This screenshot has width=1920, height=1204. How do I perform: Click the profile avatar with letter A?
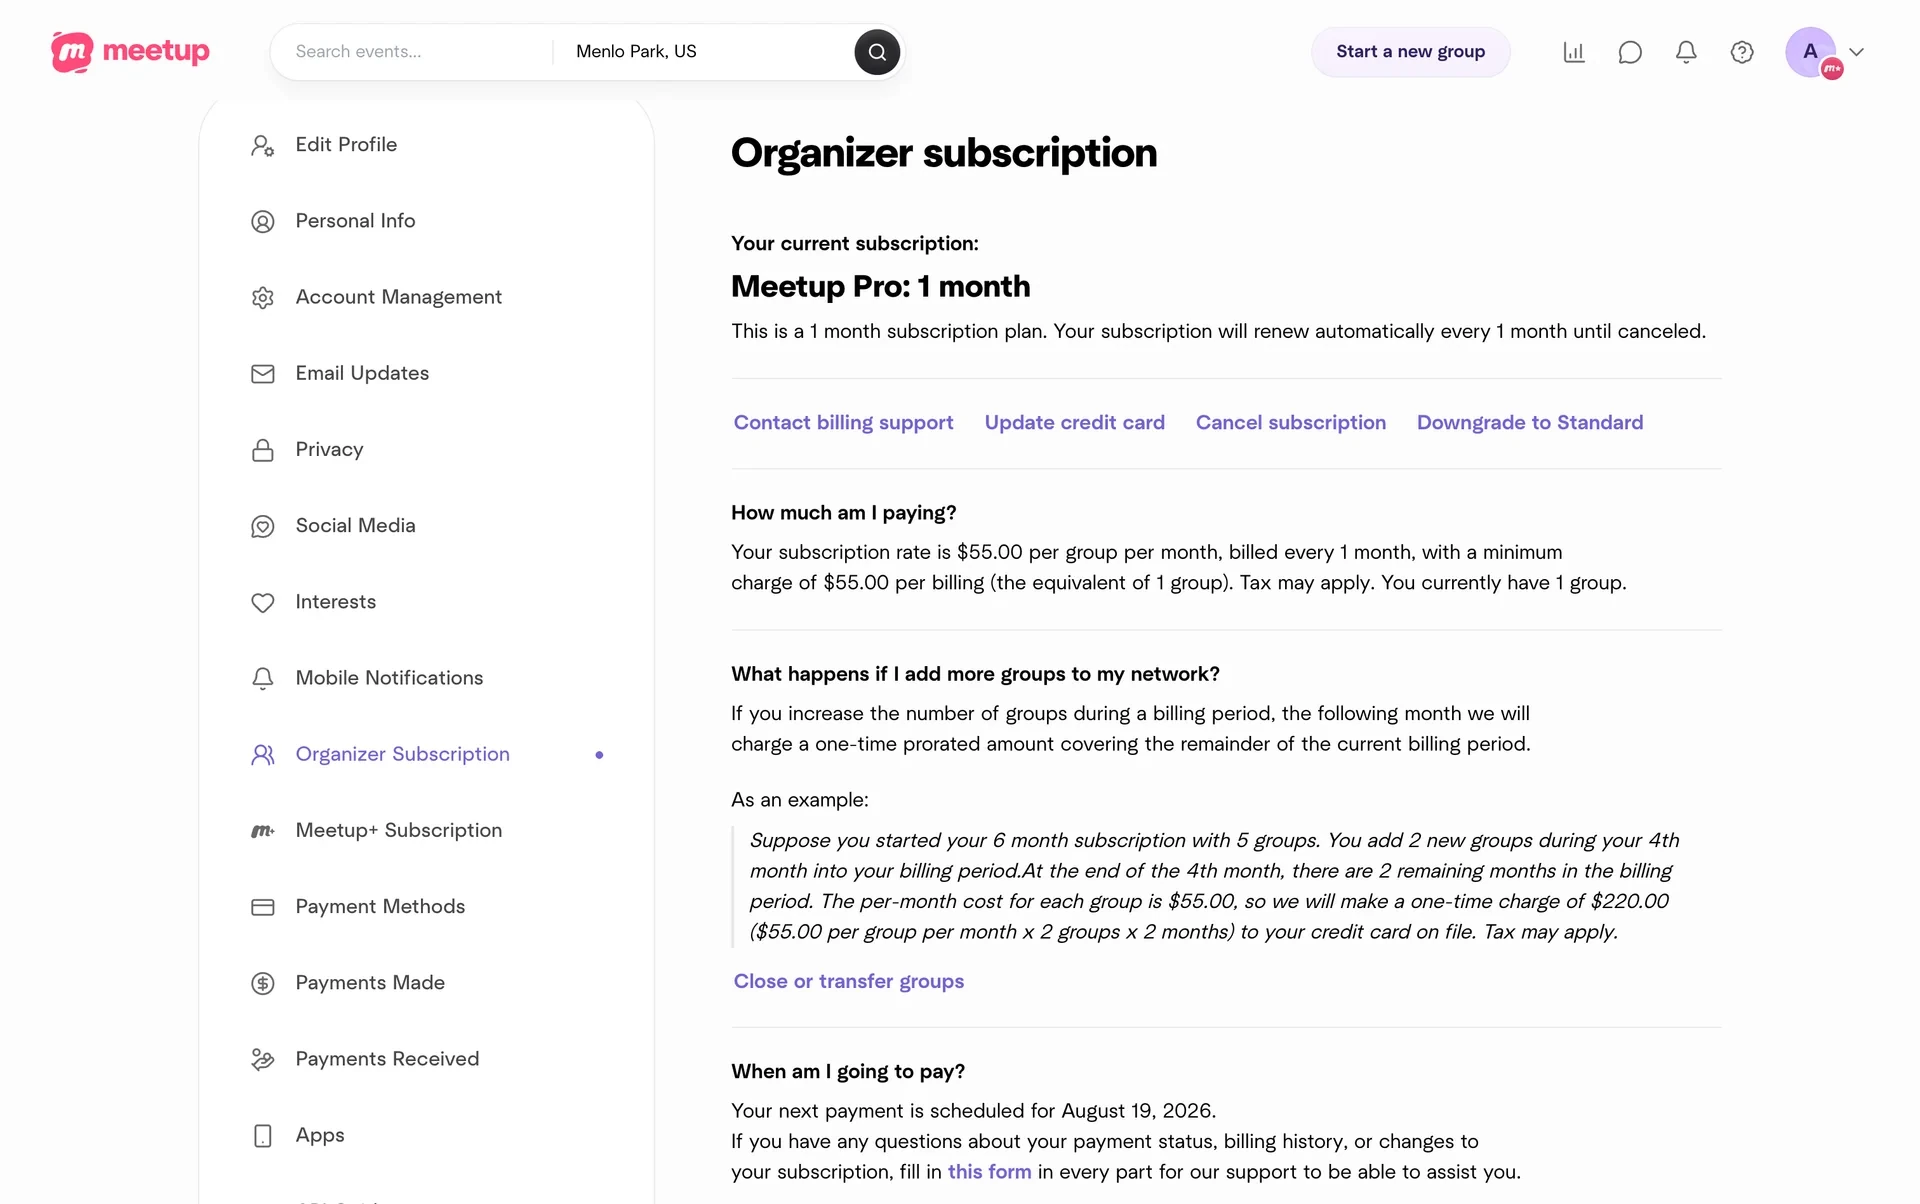click(x=1811, y=52)
